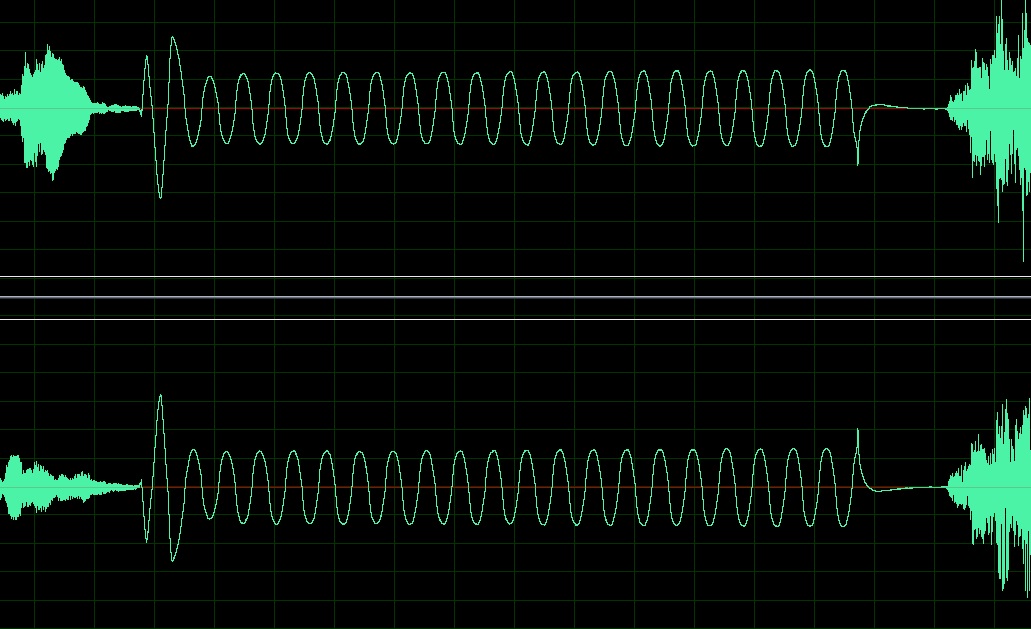
Task: Click the channel divider between the two waveforms
Action: [x=515, y=298]
